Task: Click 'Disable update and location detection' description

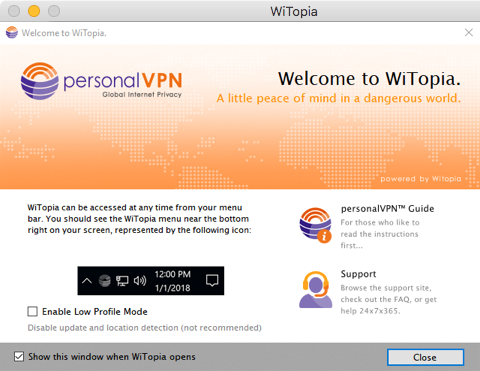Action: pos(144,328)
